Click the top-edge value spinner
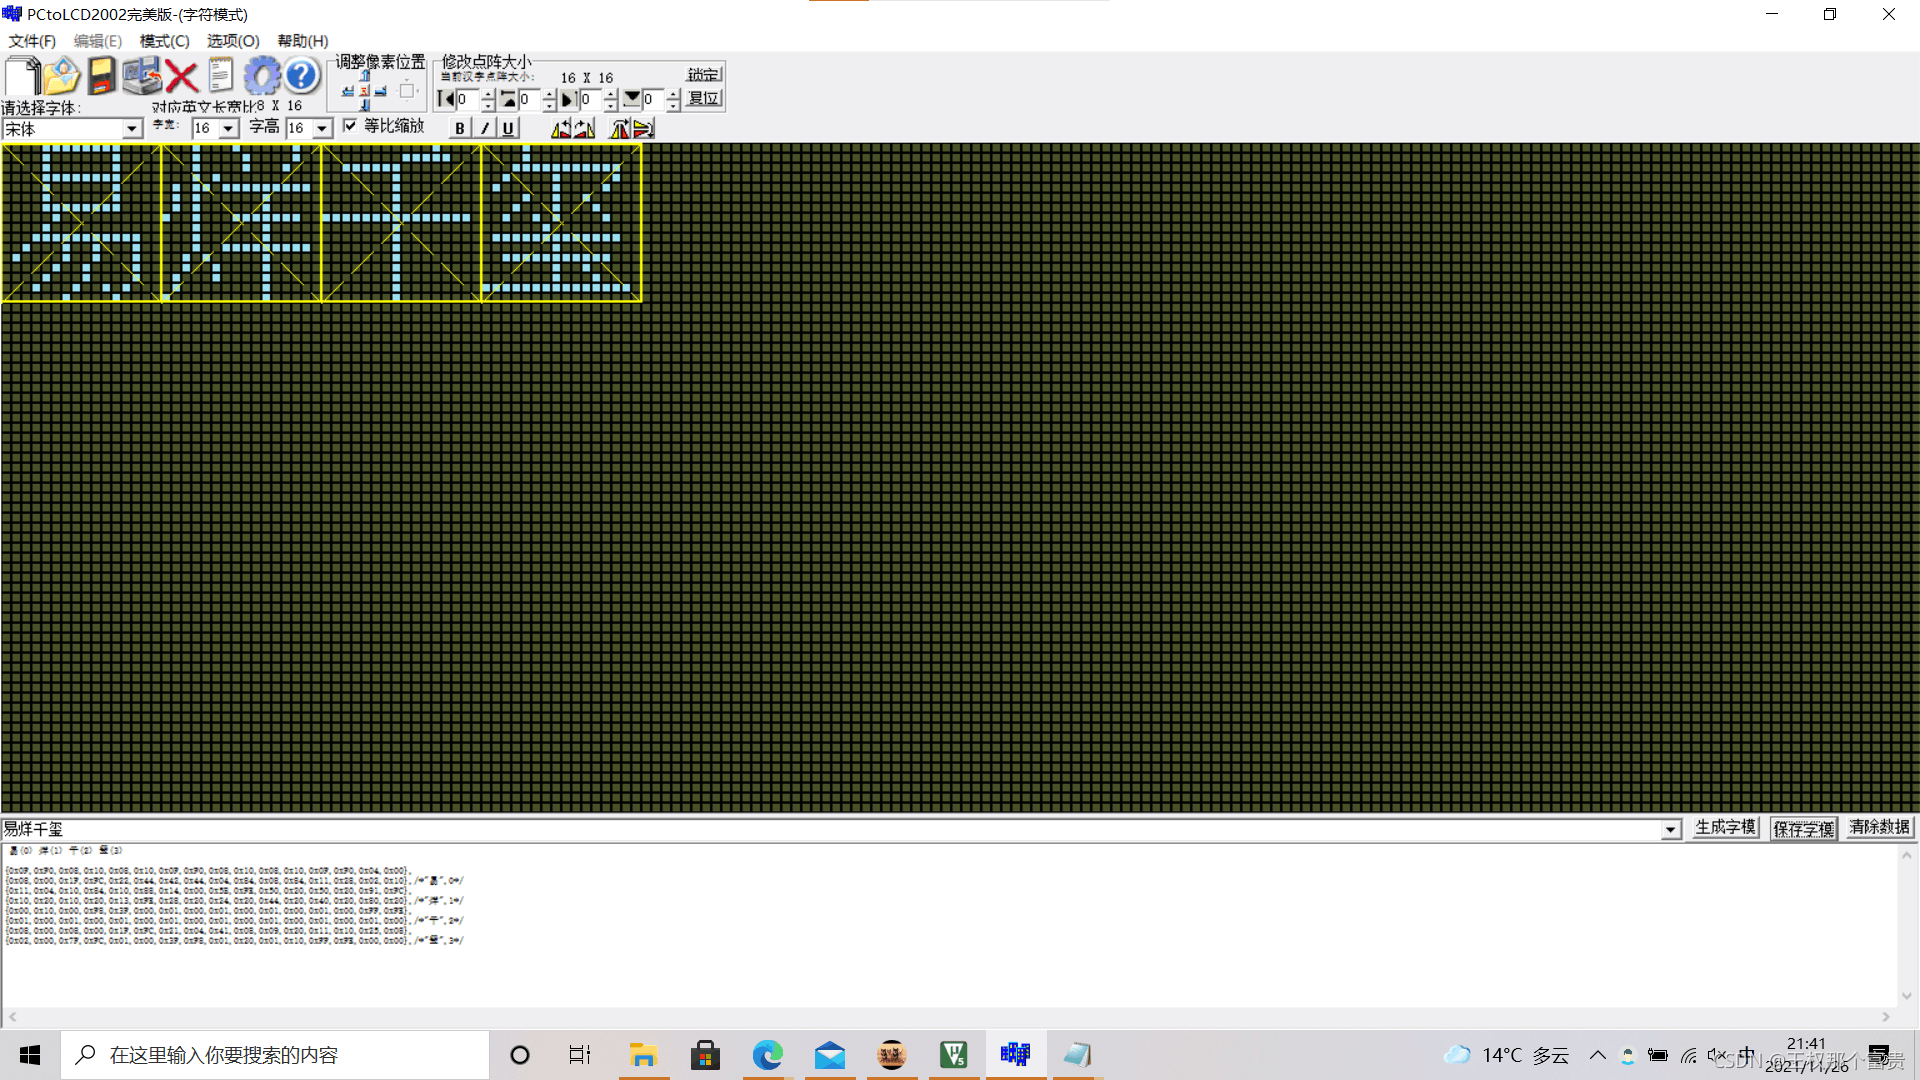1920x1080 pixels. point(549,99)
